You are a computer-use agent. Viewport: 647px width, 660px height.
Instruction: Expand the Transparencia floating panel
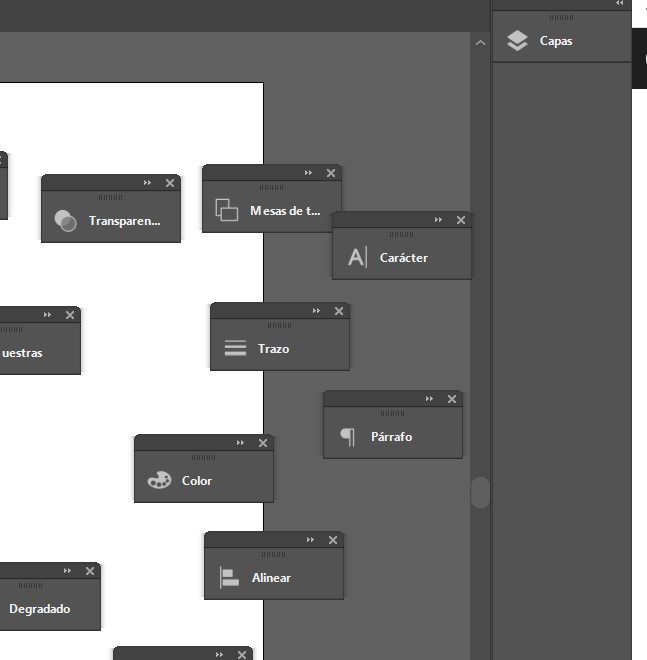point(147,183)
